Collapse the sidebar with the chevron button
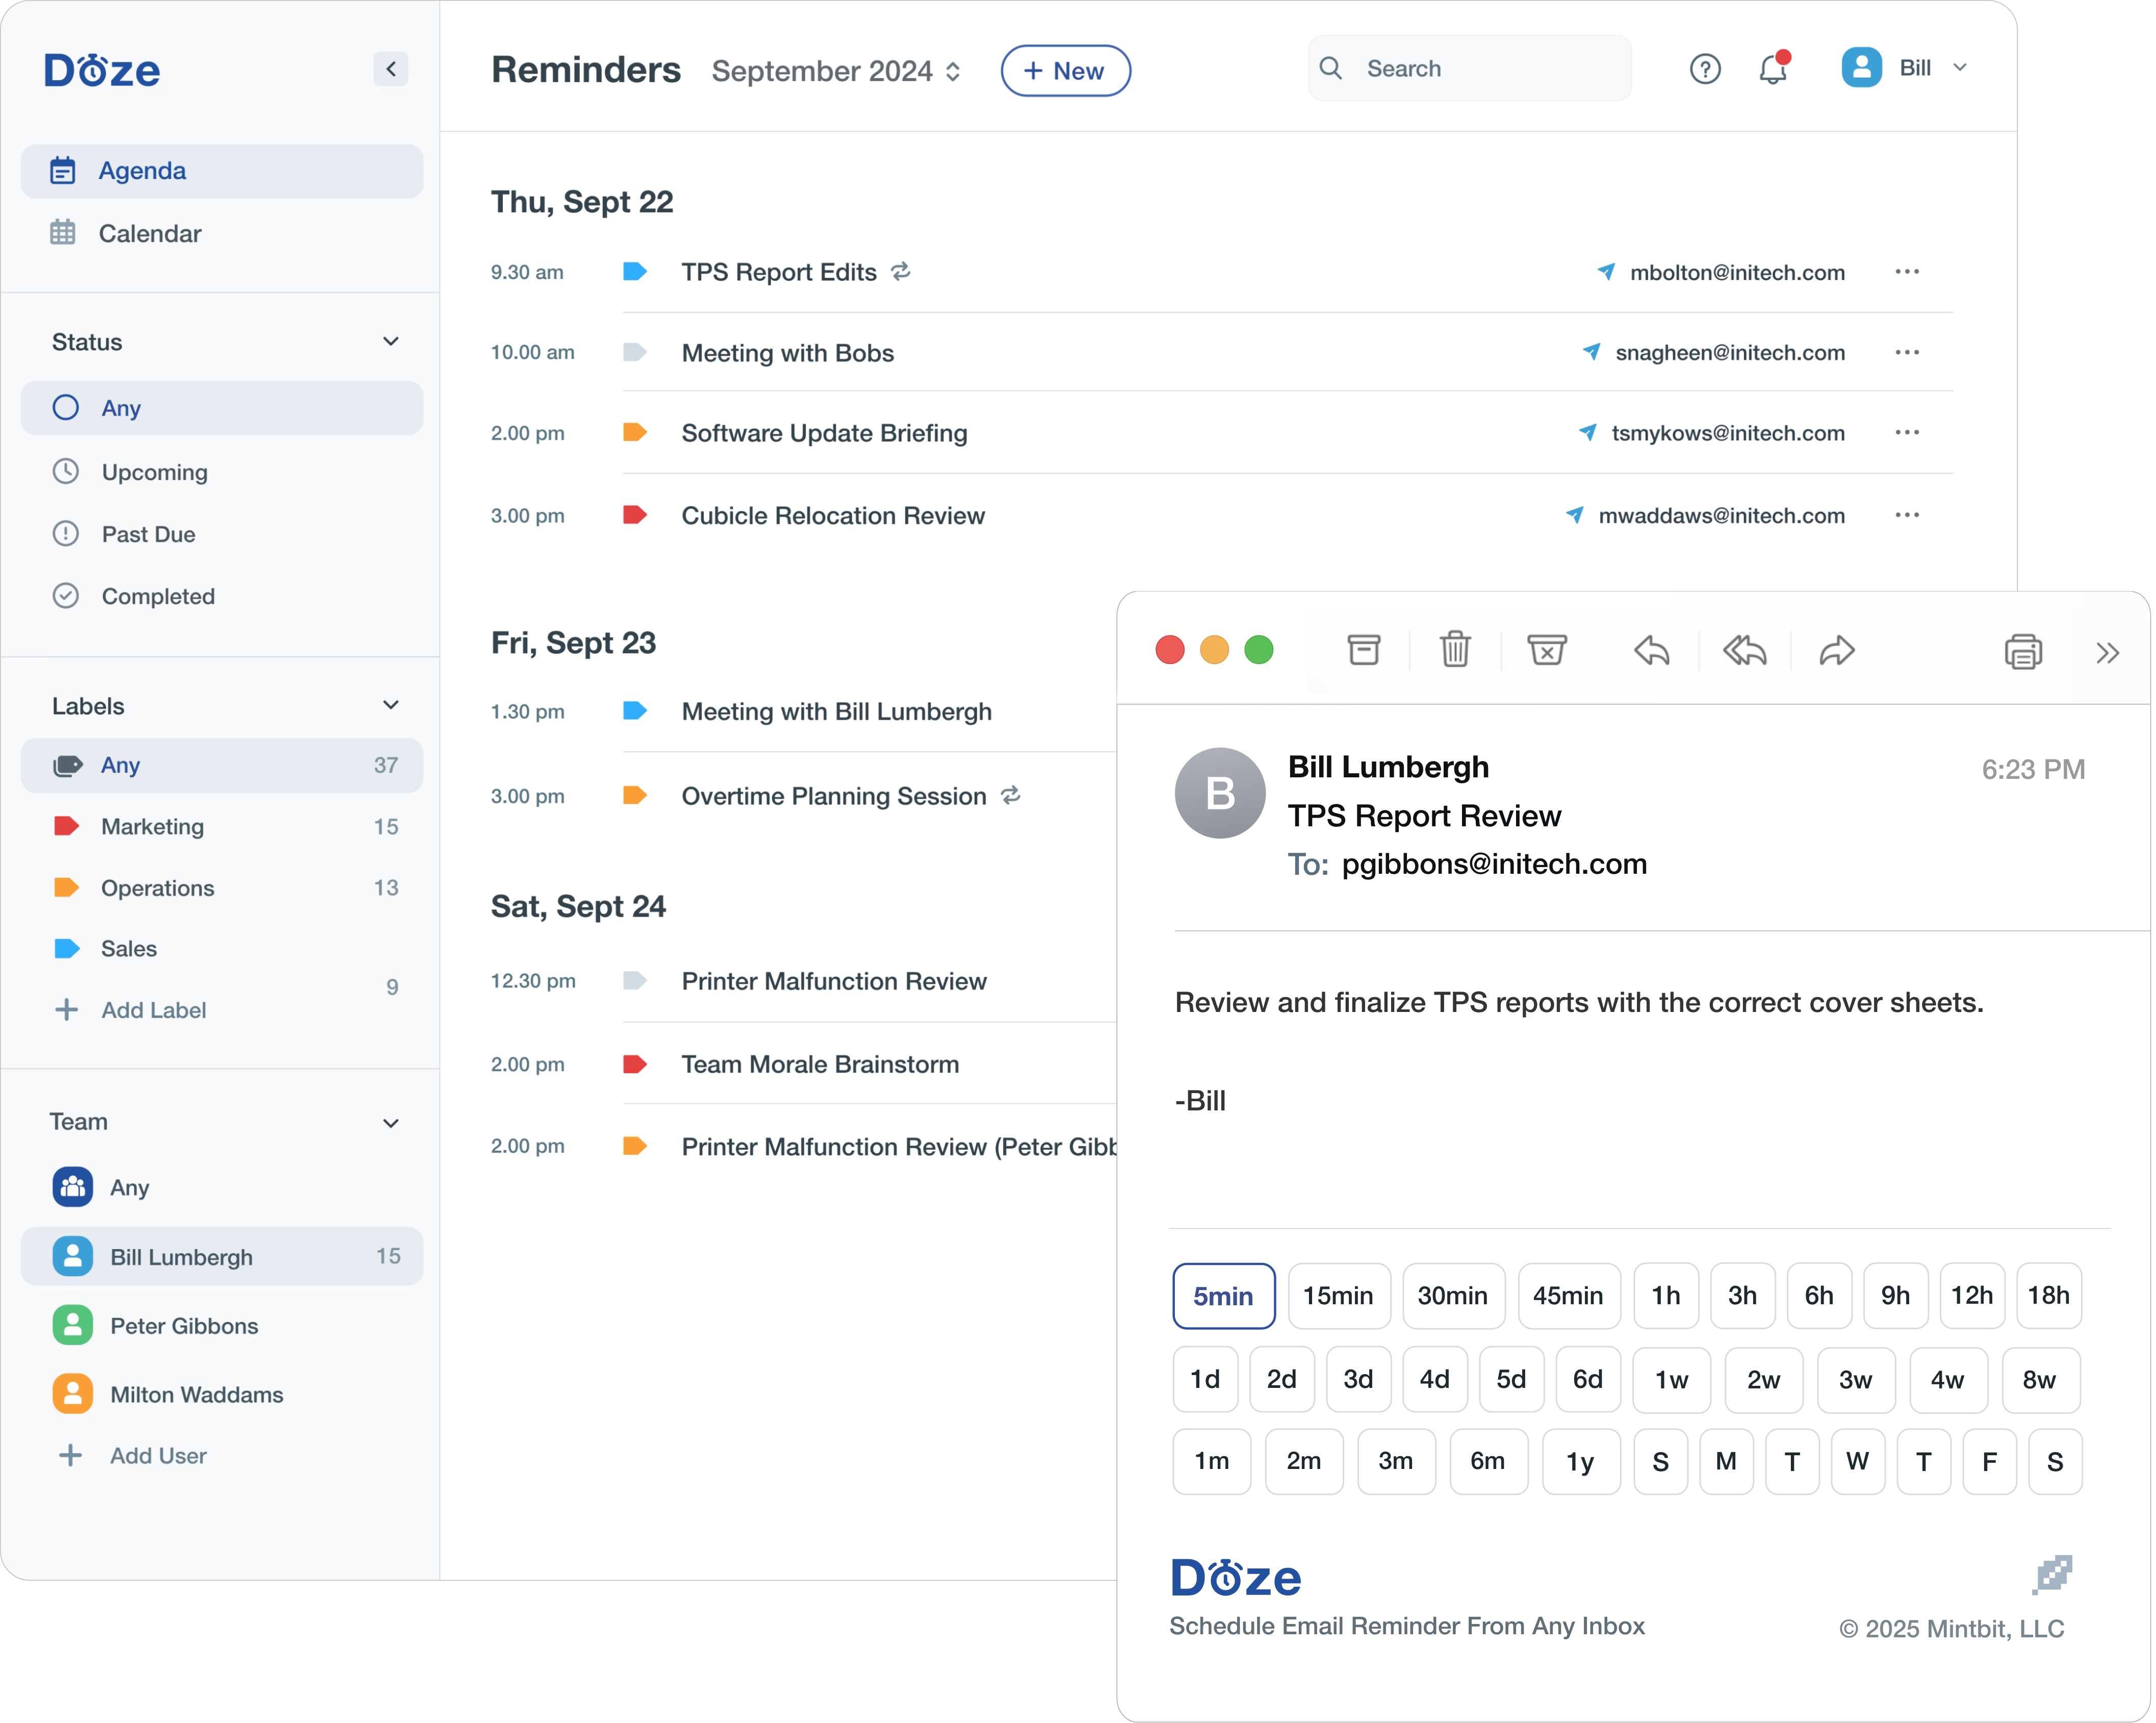 pyautogui.click(x=391, y=69)
